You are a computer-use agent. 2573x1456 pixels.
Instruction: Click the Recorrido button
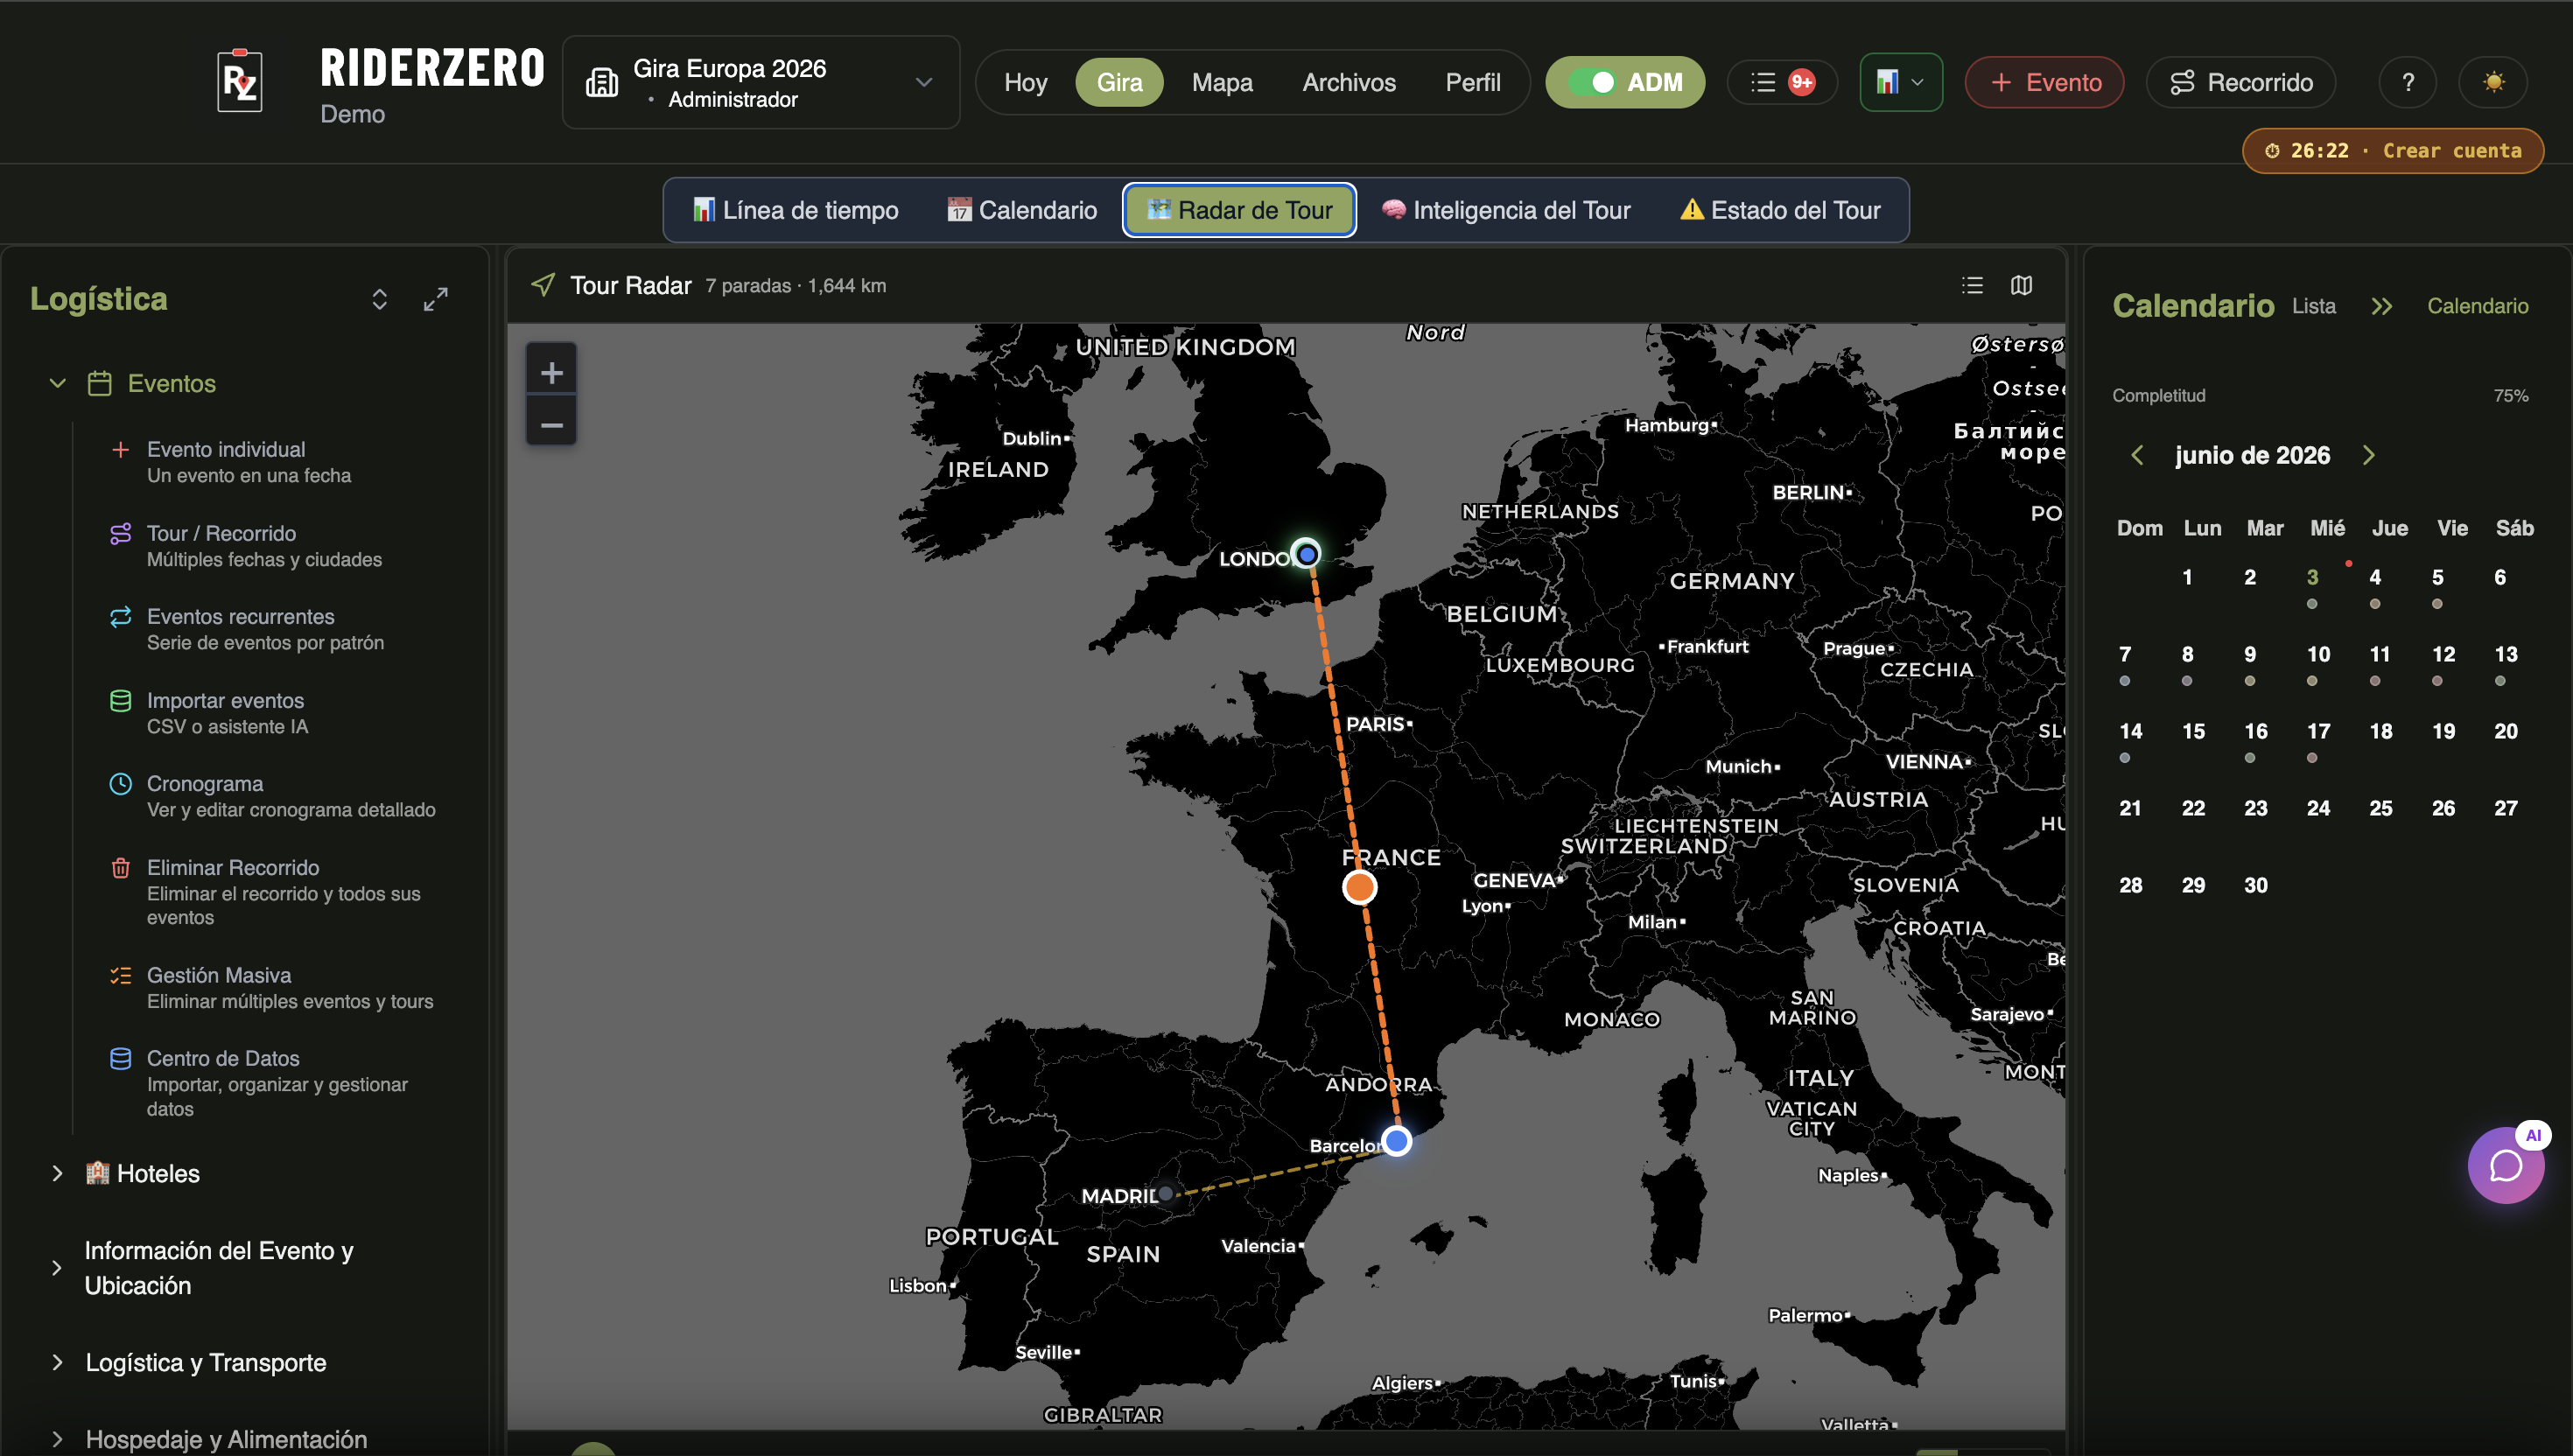point(2241,82)
